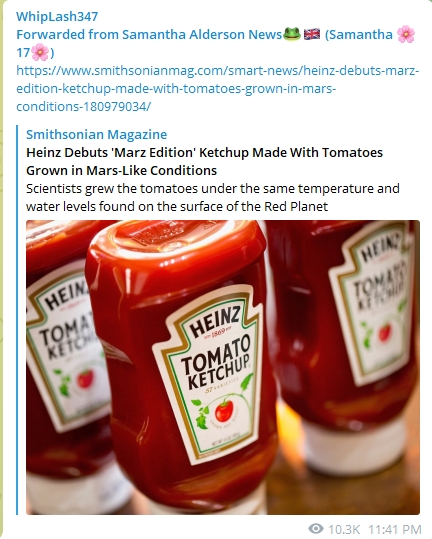
Task: Click the 11:41 PM message timestamp
Action: [x=395, y=529]
